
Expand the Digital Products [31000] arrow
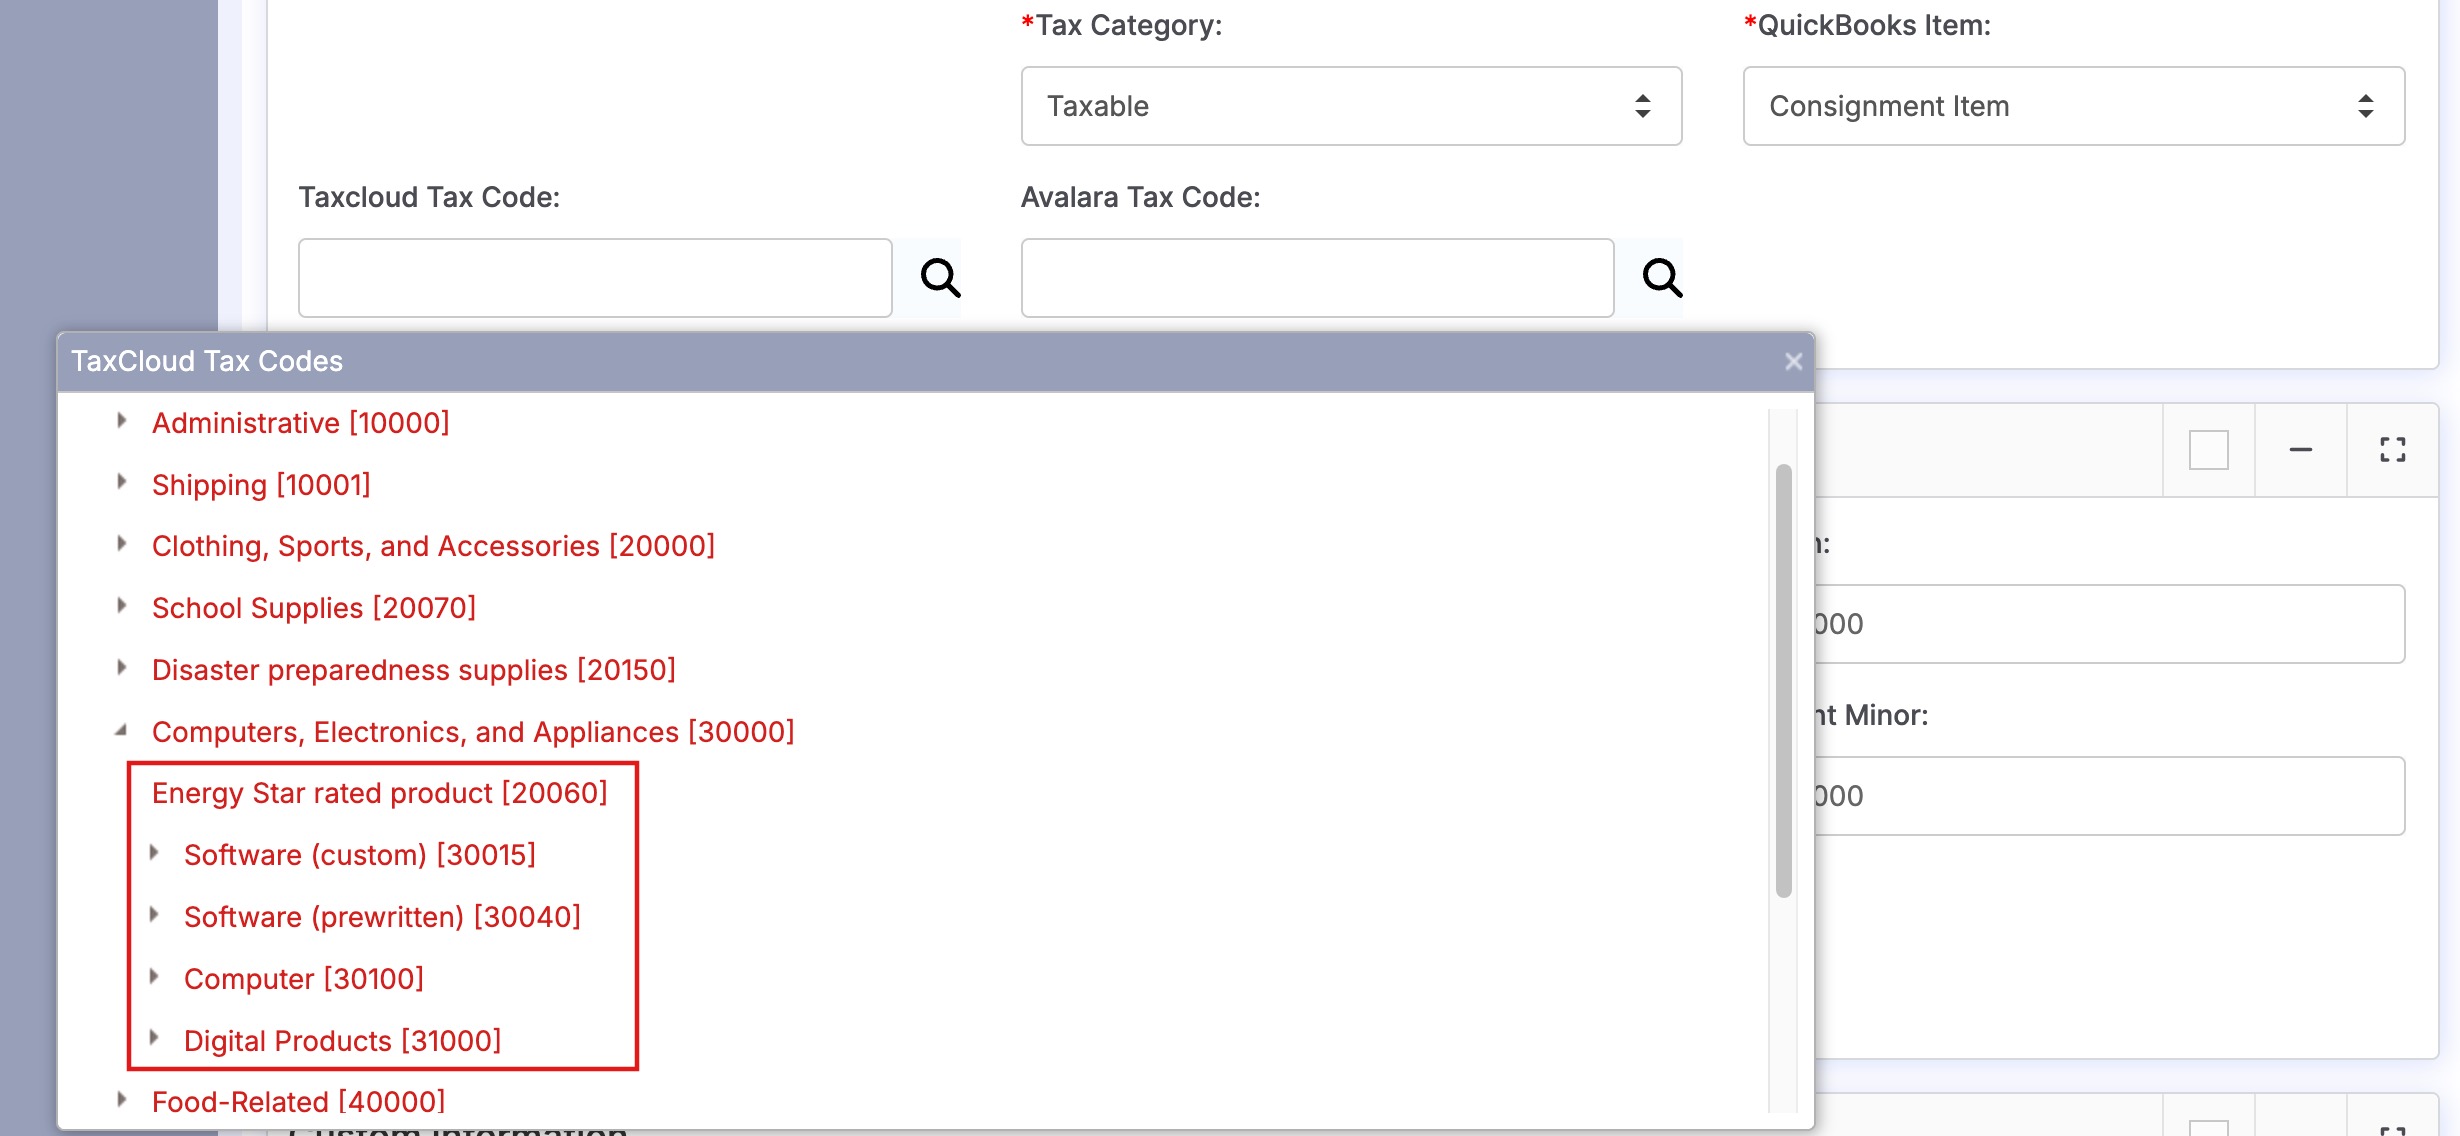[x=154, y=1038]
